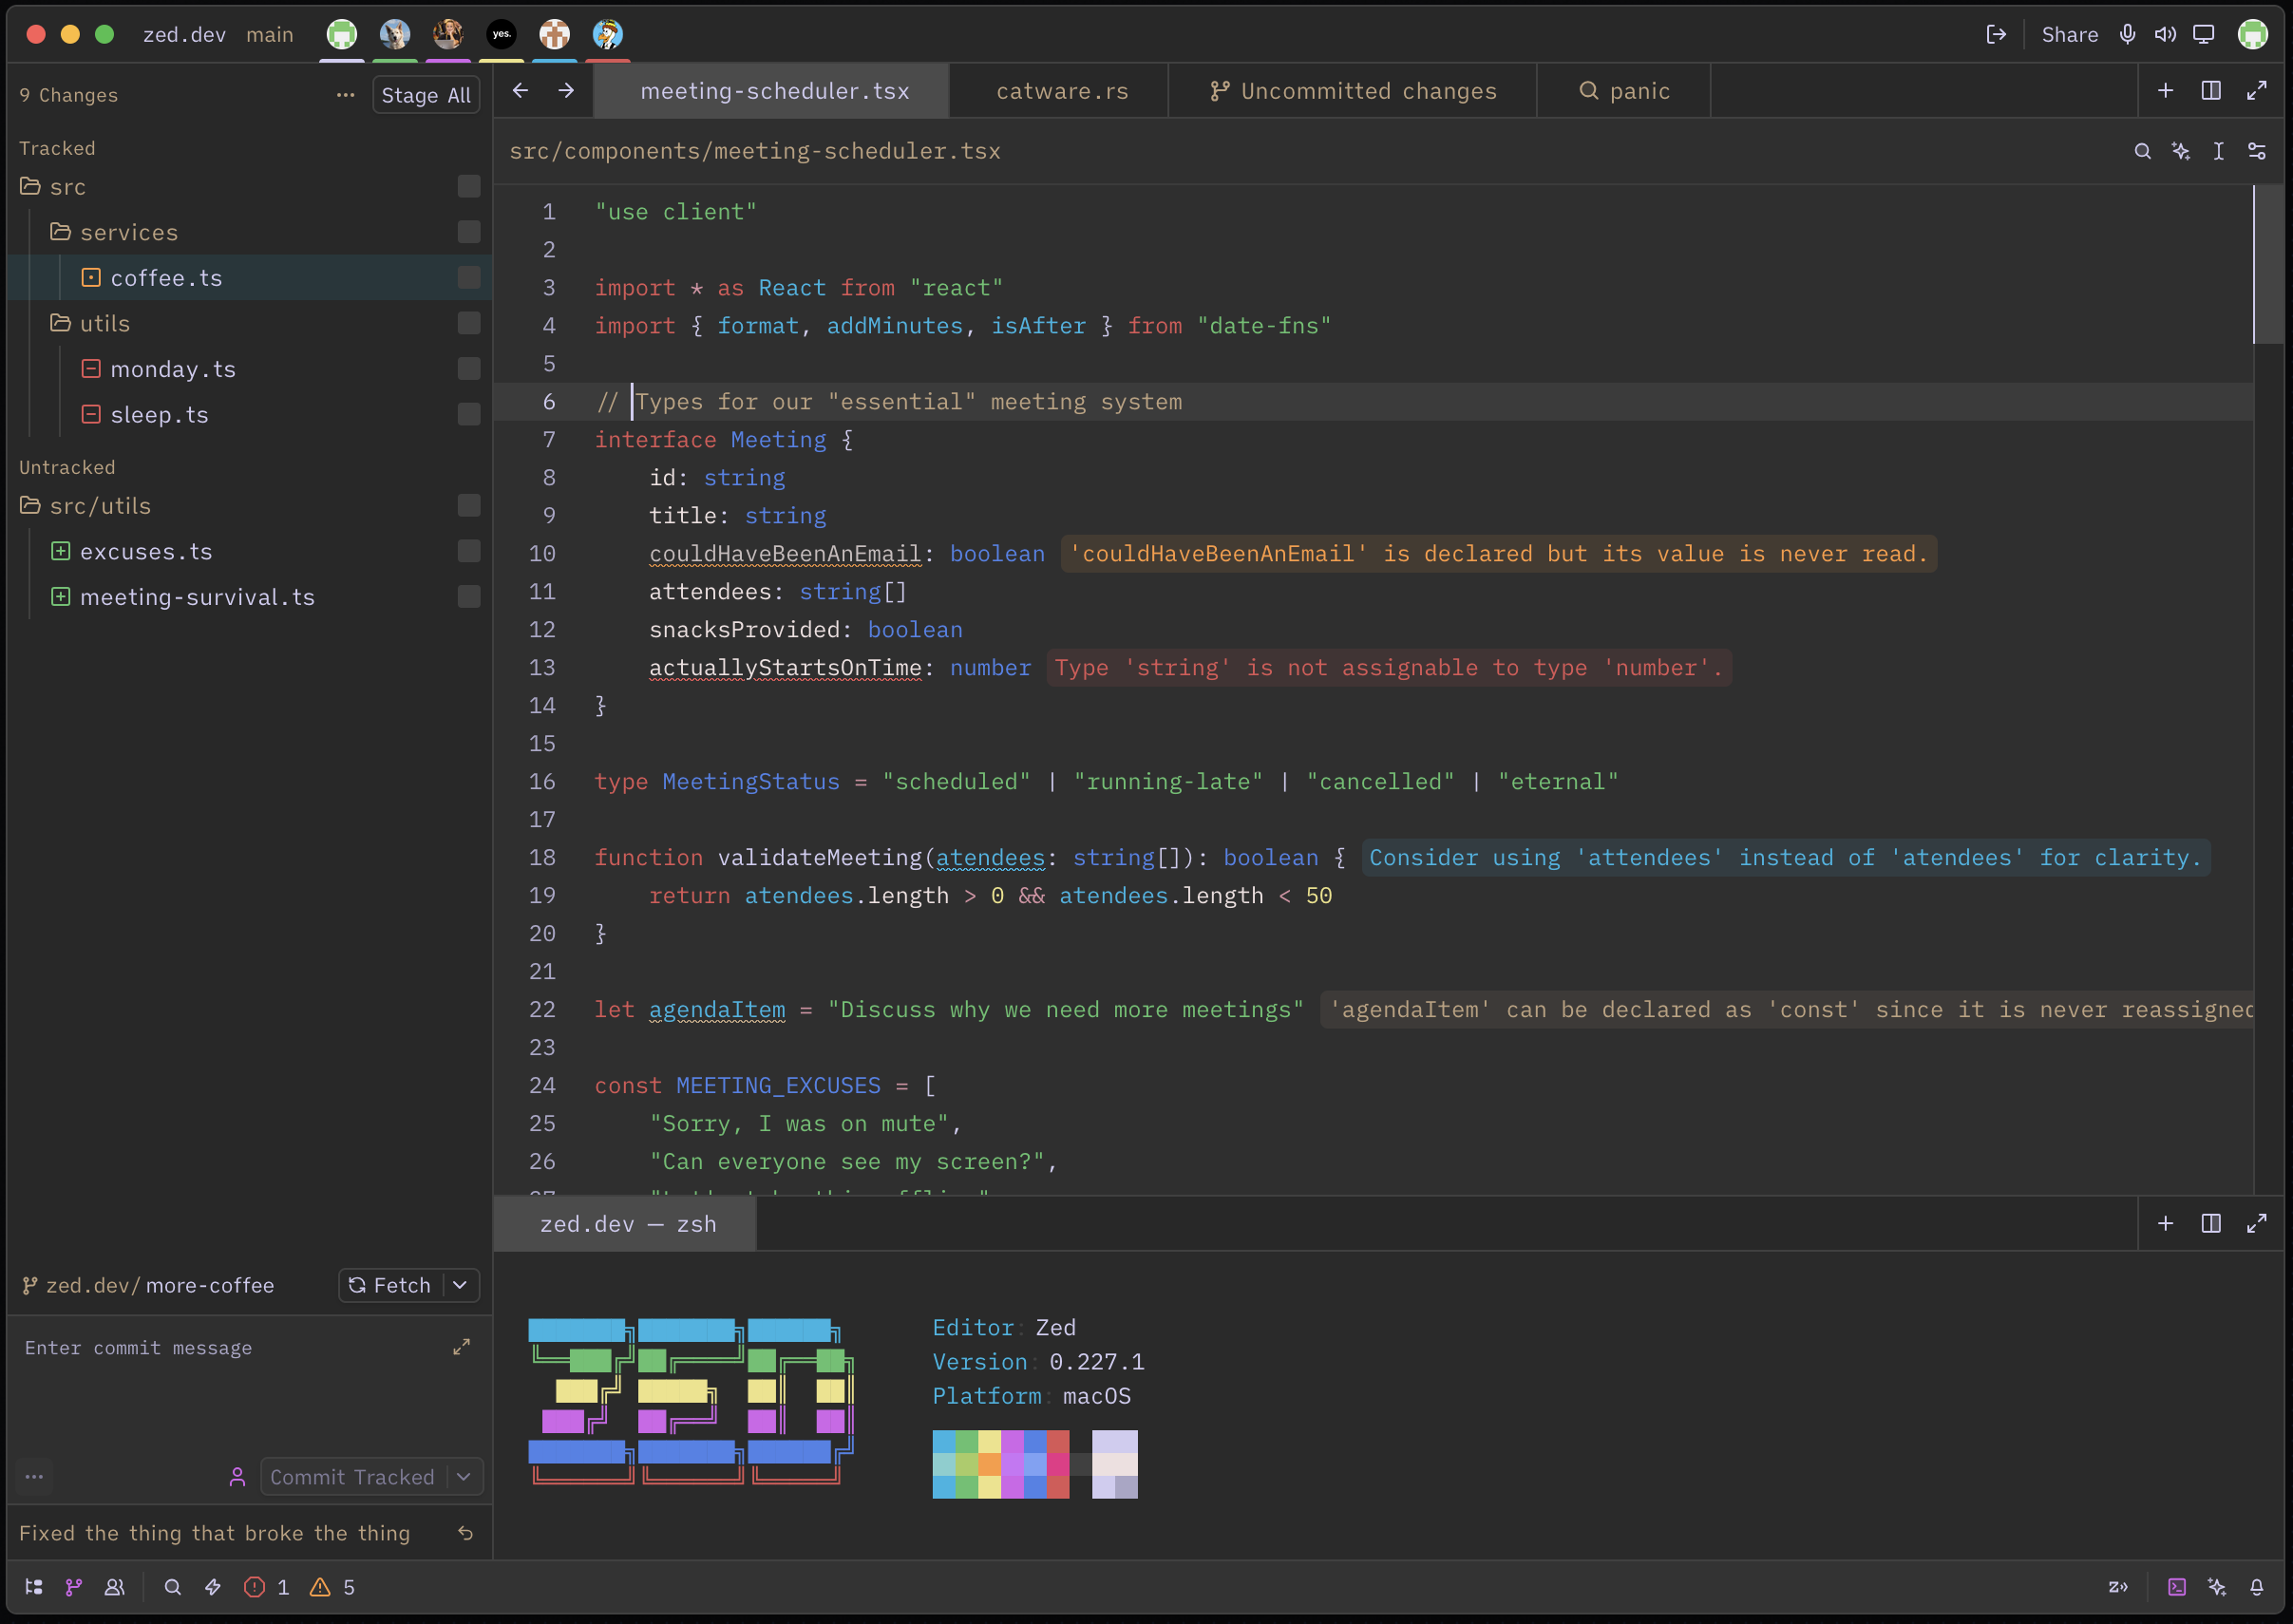The width and height of the screenshot is (2293, 1624).
Task: Stage the sleep.ts checkbox
Action: point(469,414)
